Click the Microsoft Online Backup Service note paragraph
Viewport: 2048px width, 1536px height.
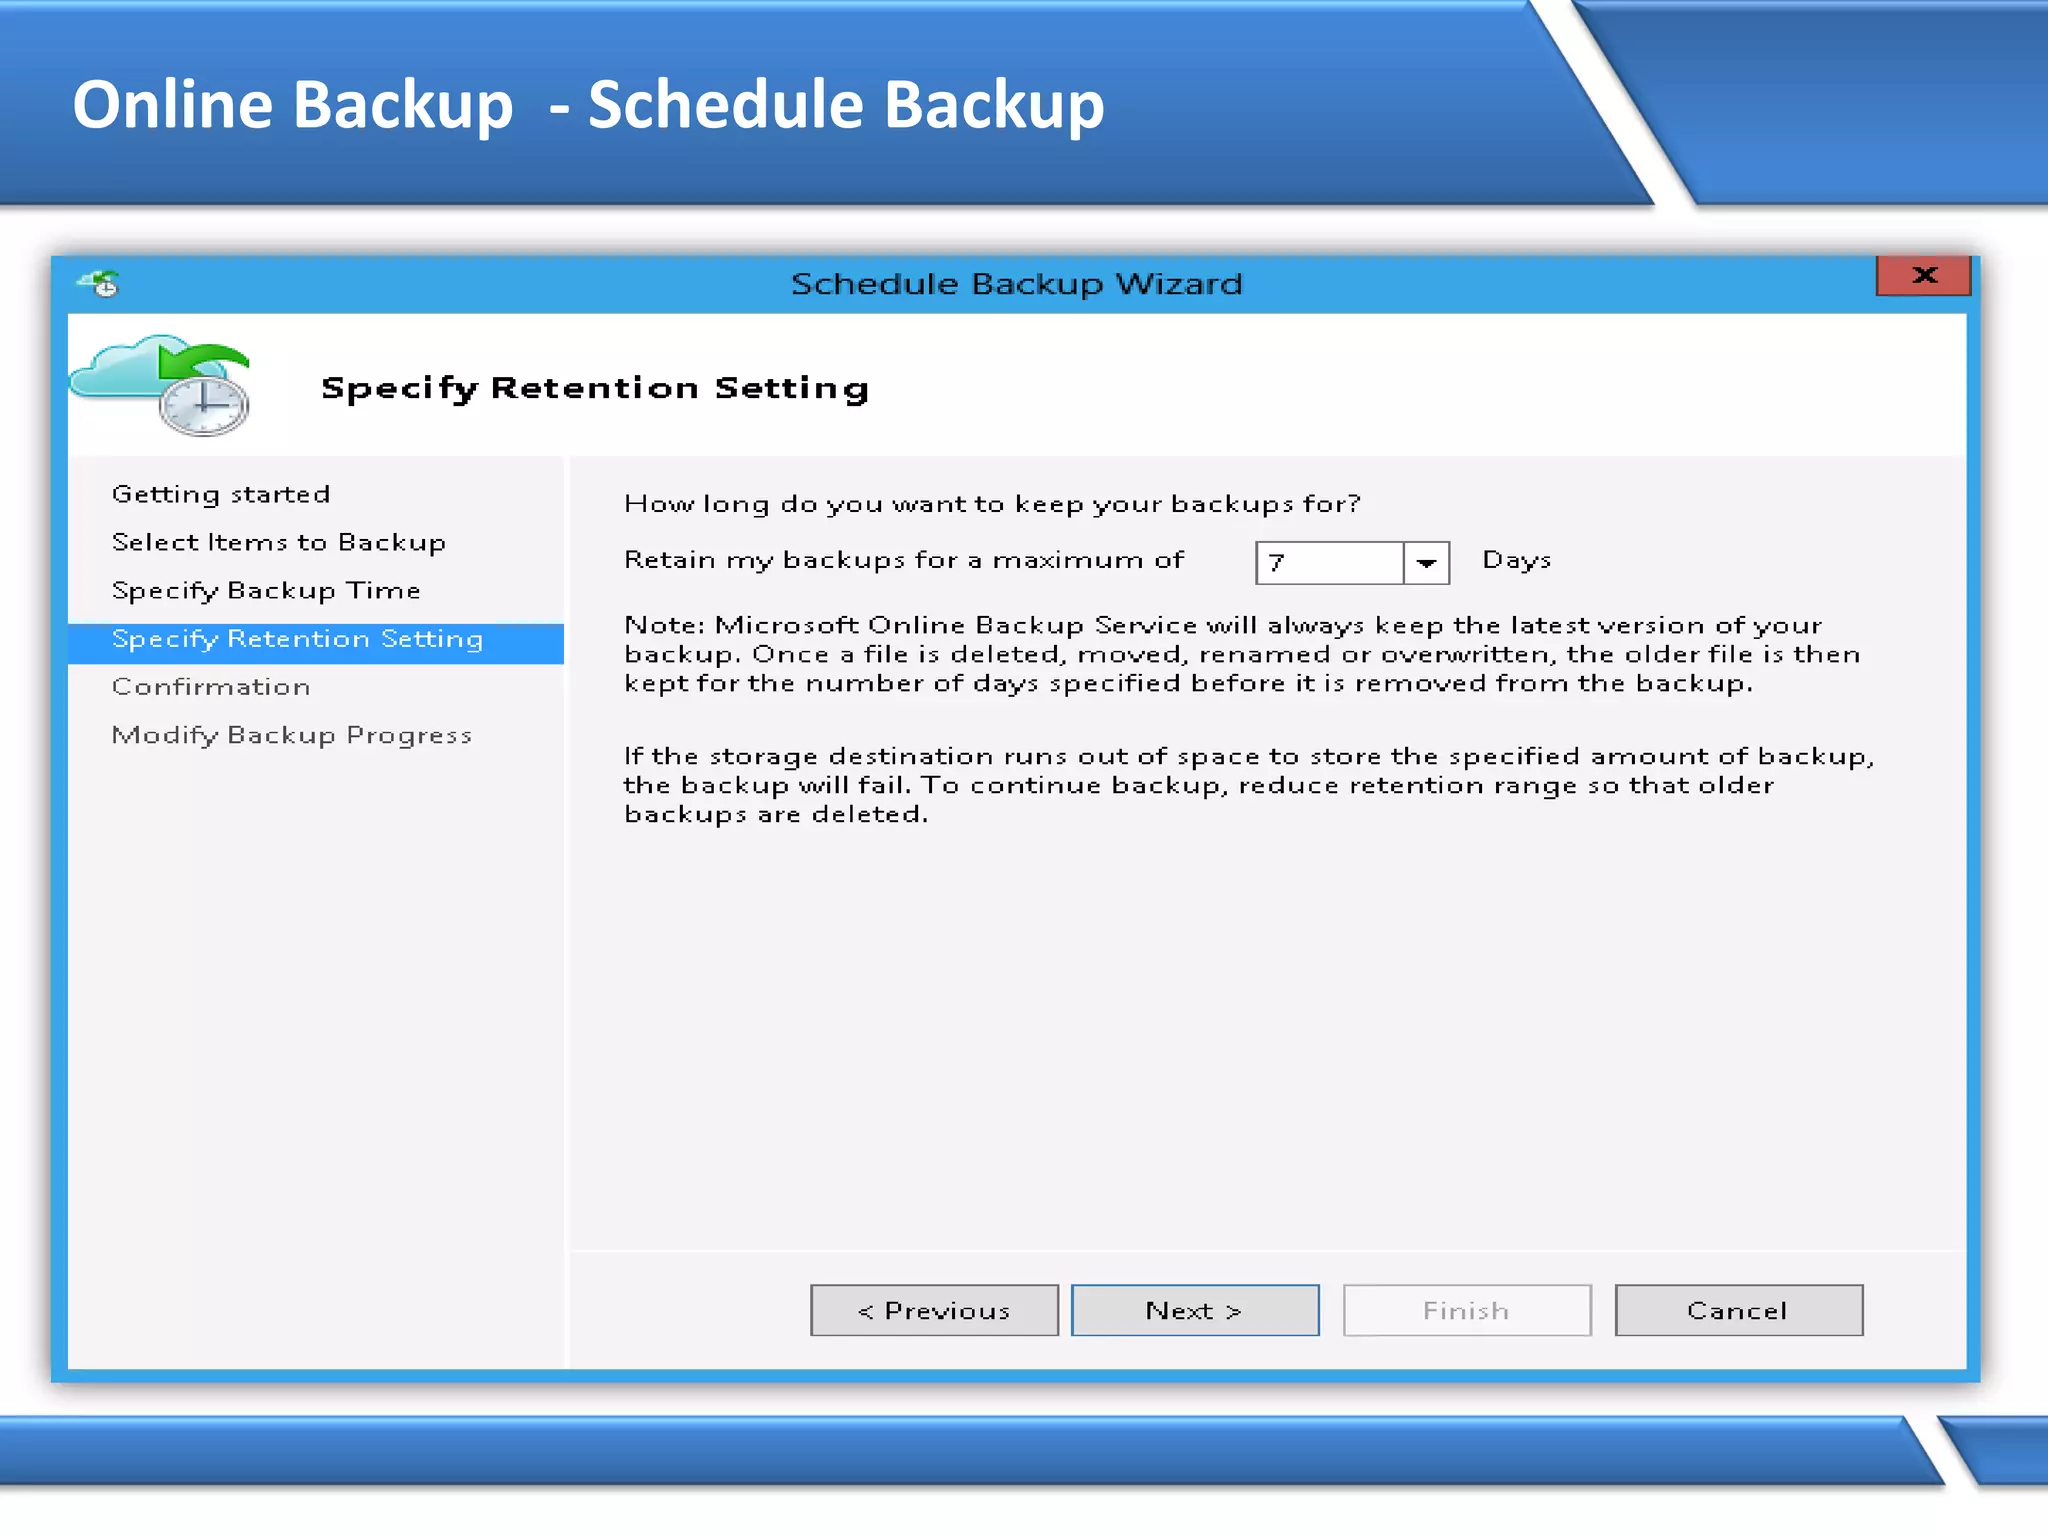coord(1242,654)
